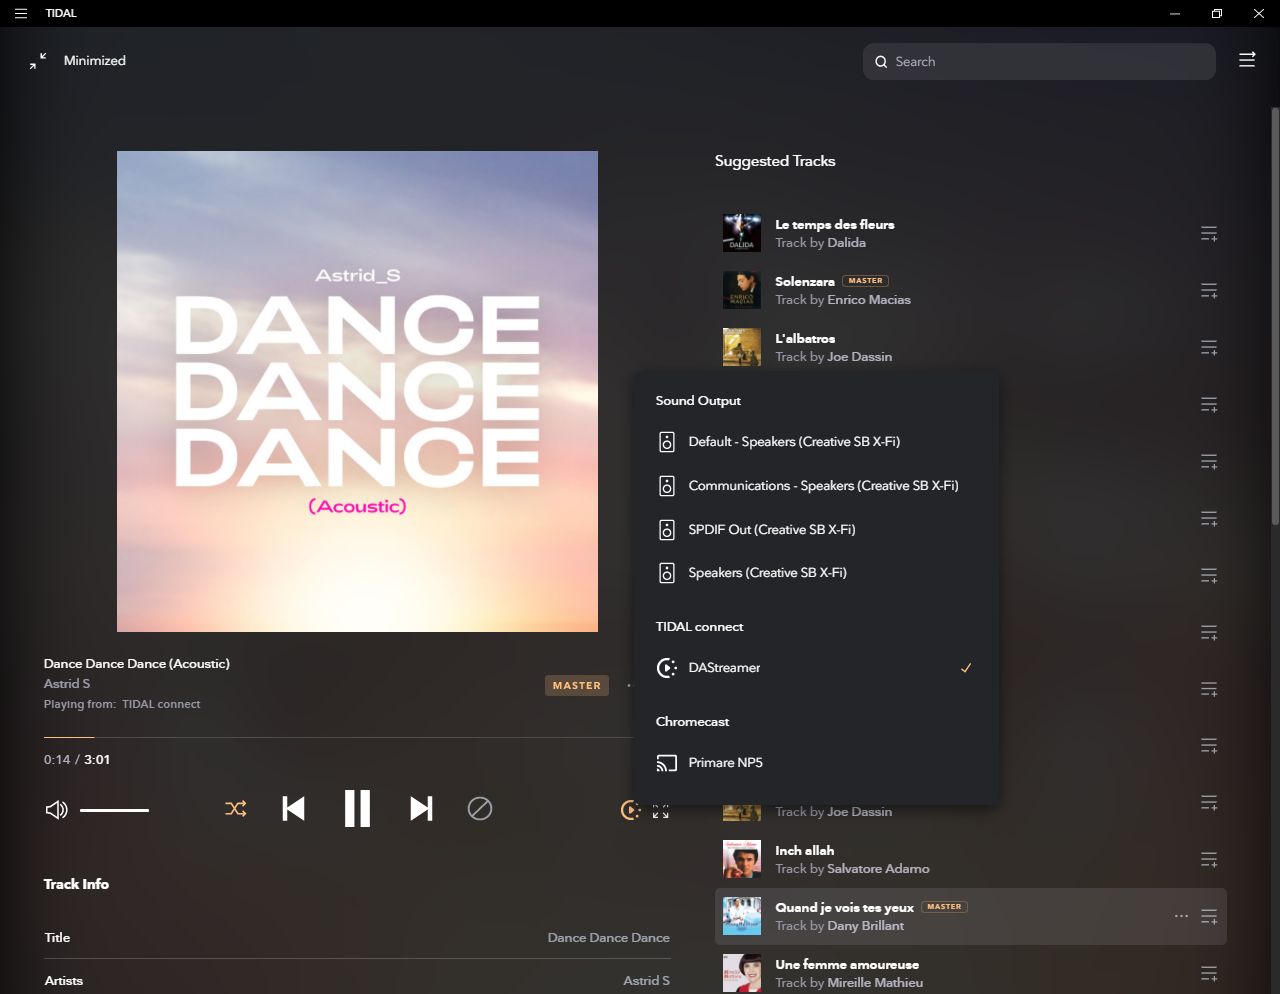This screenshot has width=1280, height=994.
Task: Open artist Astrid S link under the title
Action: click(x=67, y=683)
